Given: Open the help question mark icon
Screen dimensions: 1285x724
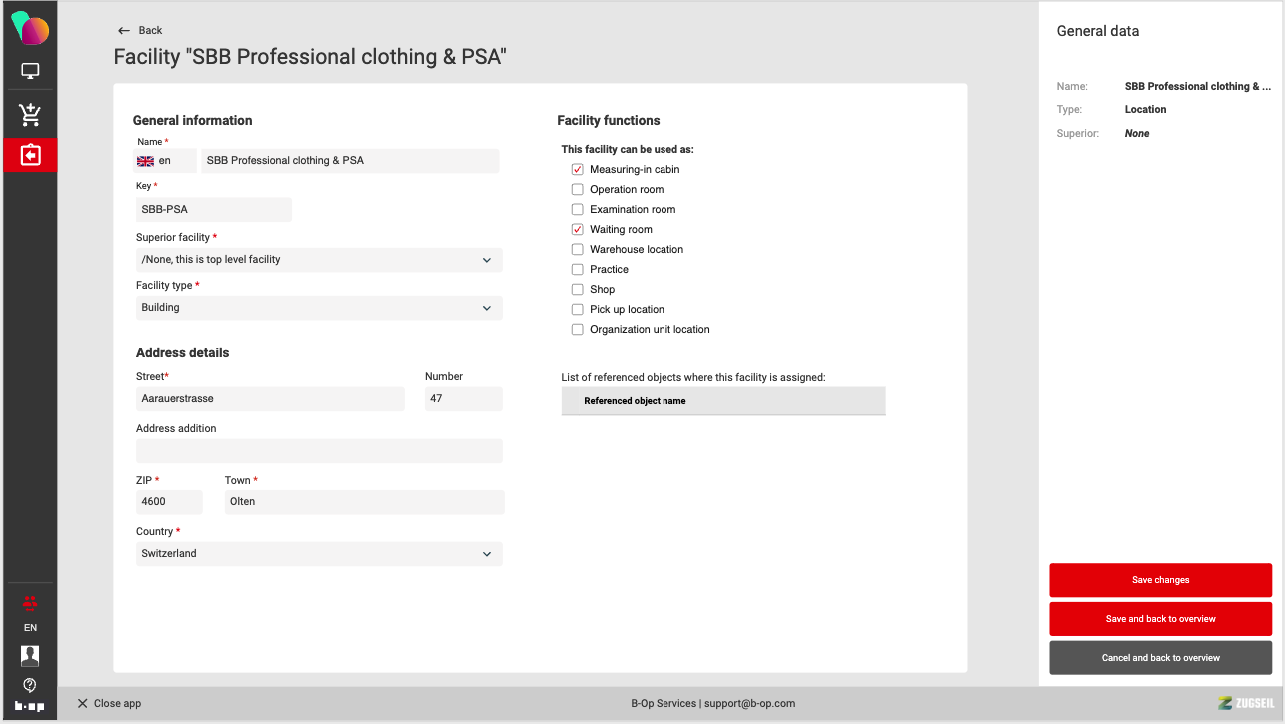Looking at the screenshot, I should [x=30, y=685].
